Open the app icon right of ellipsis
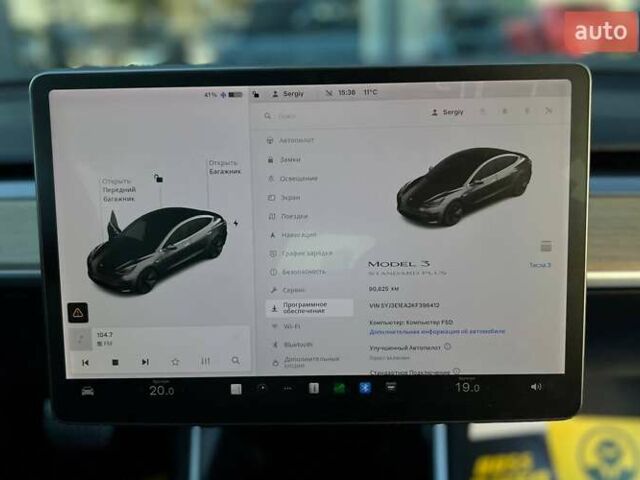 click(x=313, y=388)
